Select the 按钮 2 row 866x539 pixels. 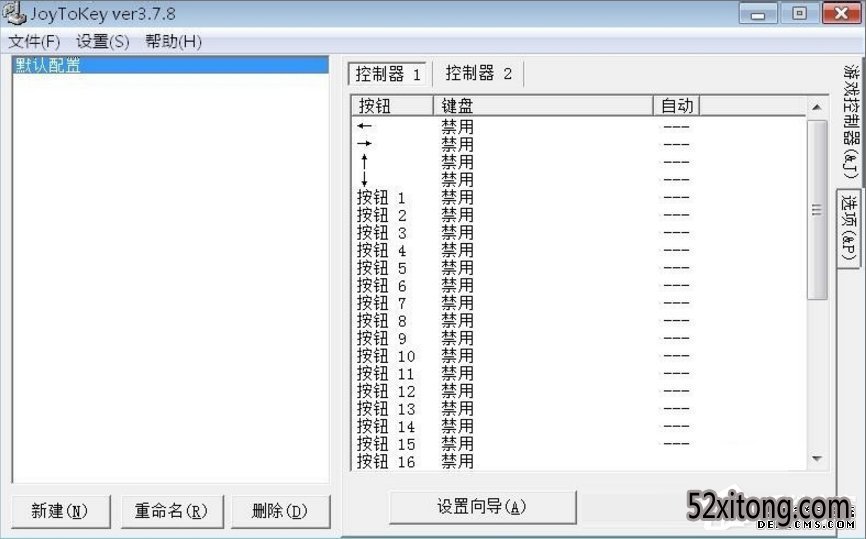tap(579, 215)
